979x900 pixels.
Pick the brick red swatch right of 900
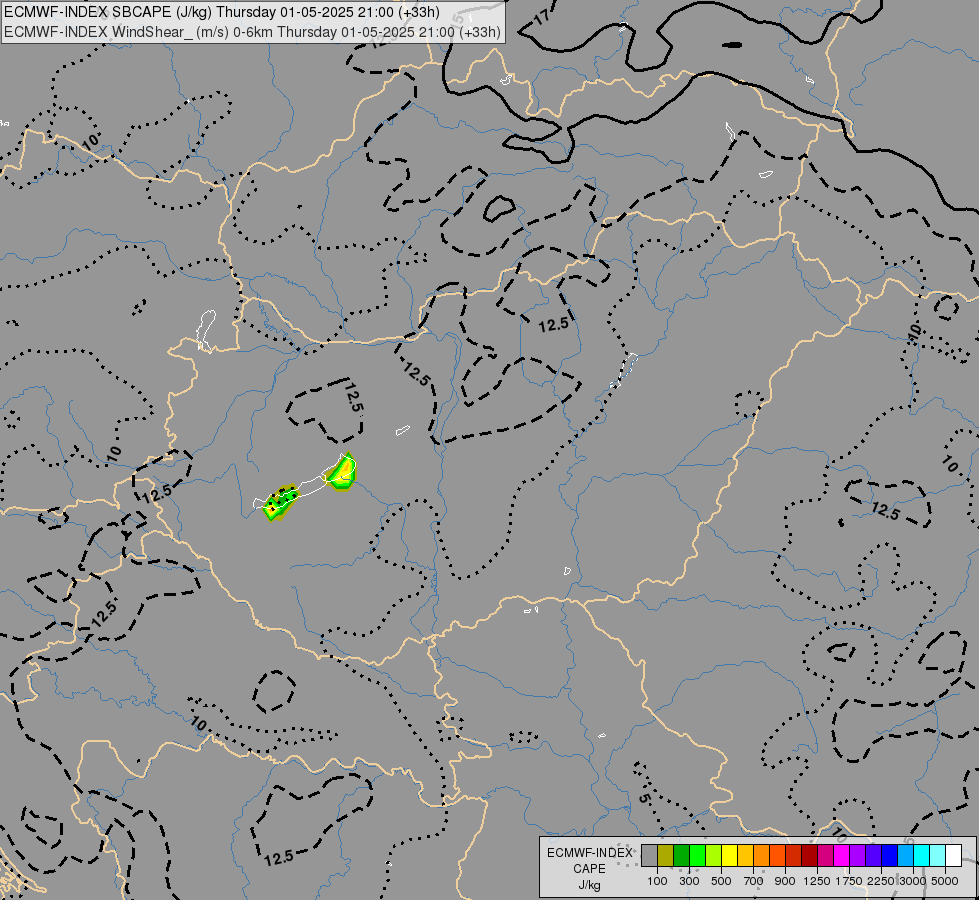(x=793, y=856)
